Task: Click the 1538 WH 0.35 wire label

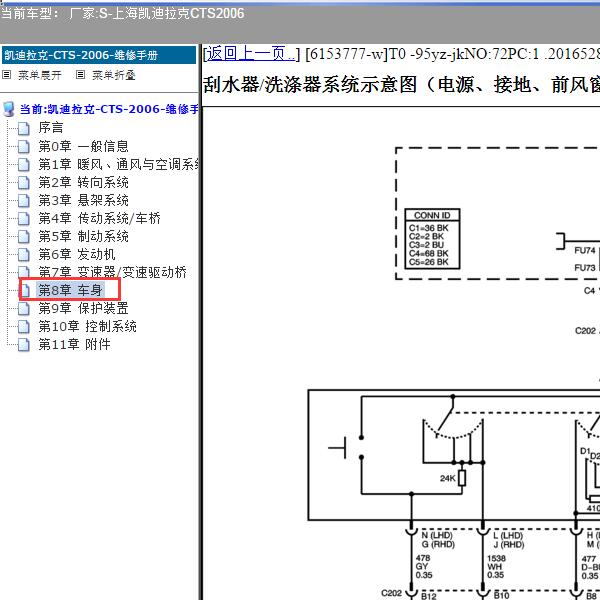Action: click(x=496, y=567)
